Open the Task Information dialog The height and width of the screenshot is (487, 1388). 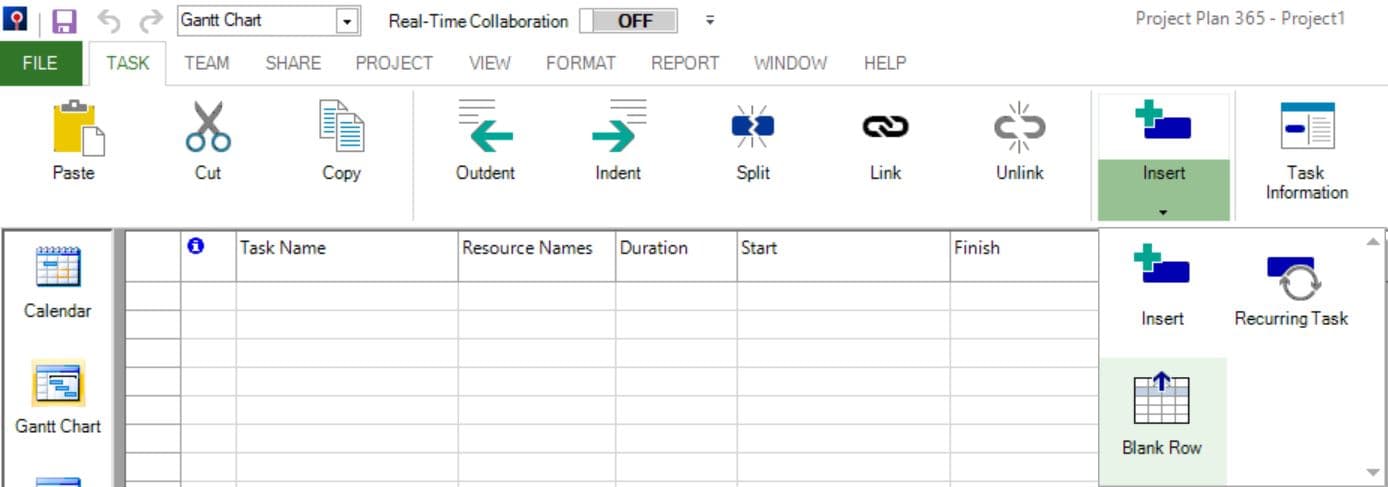pyautogui.click(x=1306, y=151)
